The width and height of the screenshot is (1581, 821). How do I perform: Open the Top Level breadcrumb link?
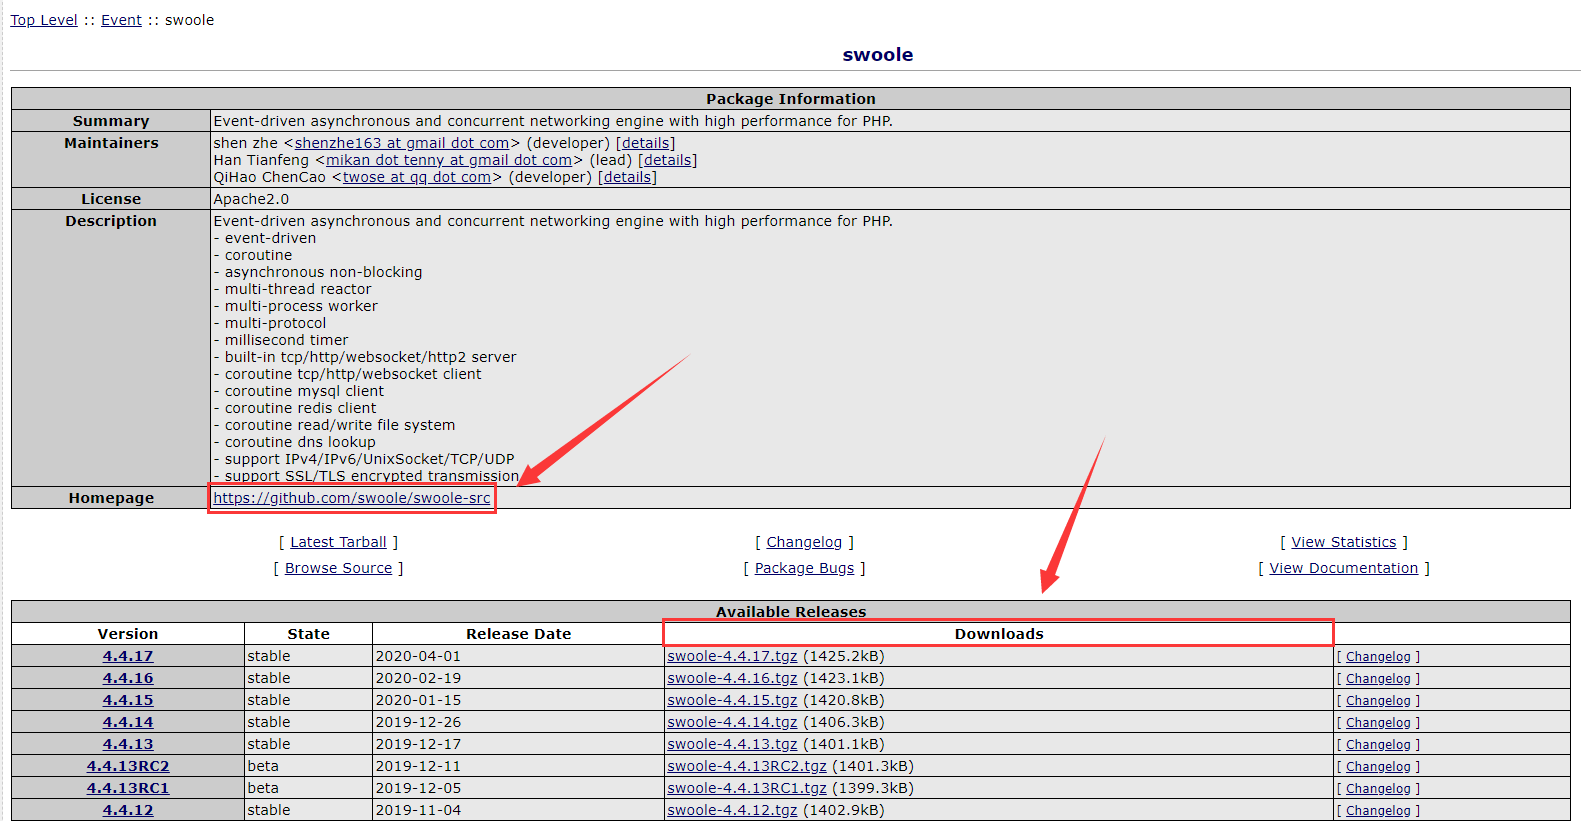coord(44,20)
